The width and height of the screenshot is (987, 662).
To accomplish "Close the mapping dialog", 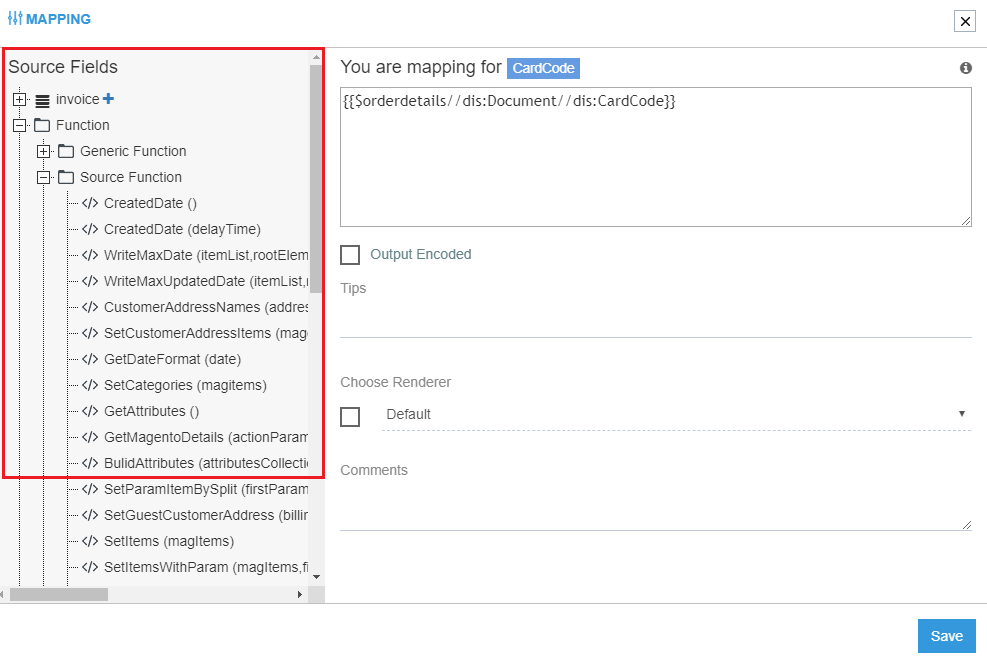I will coord(964,21).
